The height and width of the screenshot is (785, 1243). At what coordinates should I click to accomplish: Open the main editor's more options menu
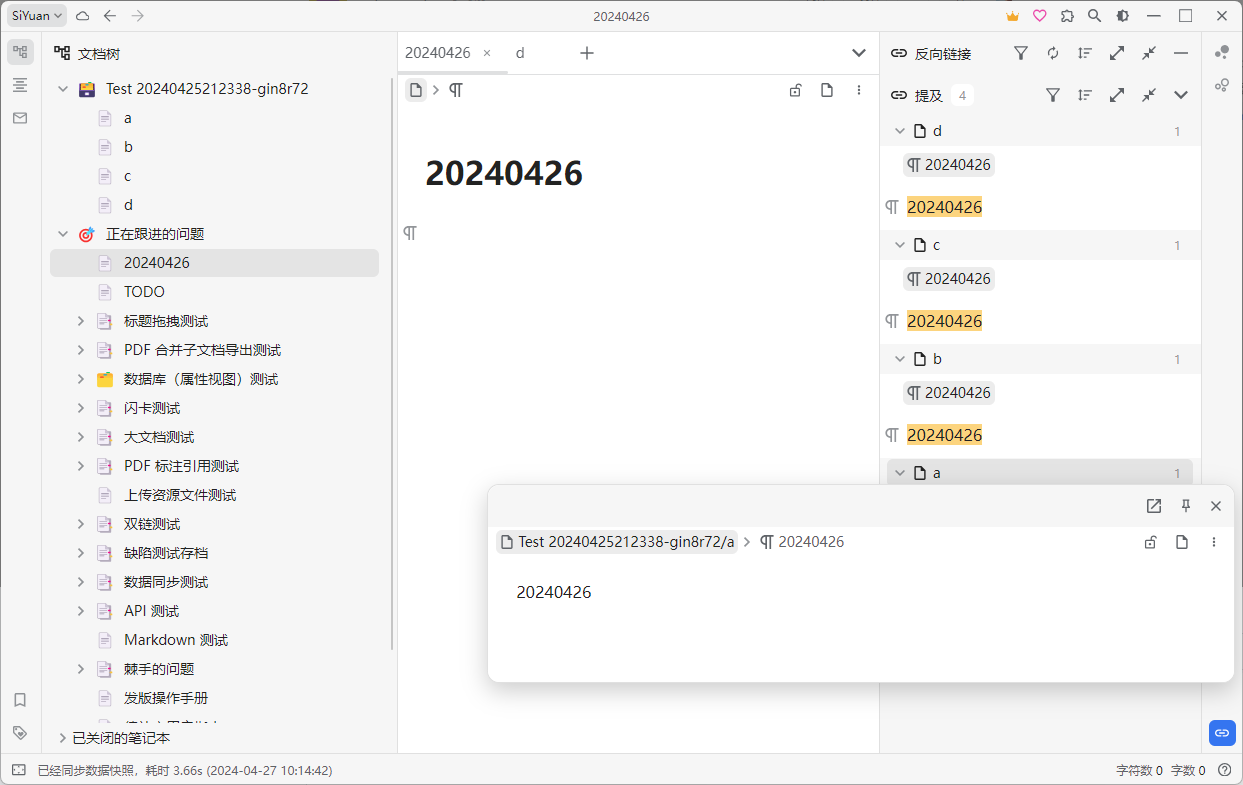click(859, 90)
